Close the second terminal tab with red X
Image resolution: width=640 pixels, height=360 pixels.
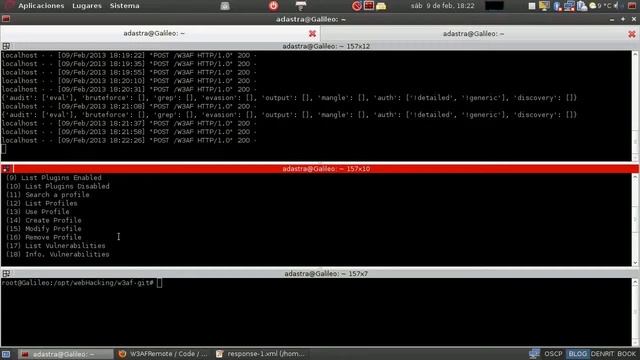pyautogui.click(x=632, y=34)
